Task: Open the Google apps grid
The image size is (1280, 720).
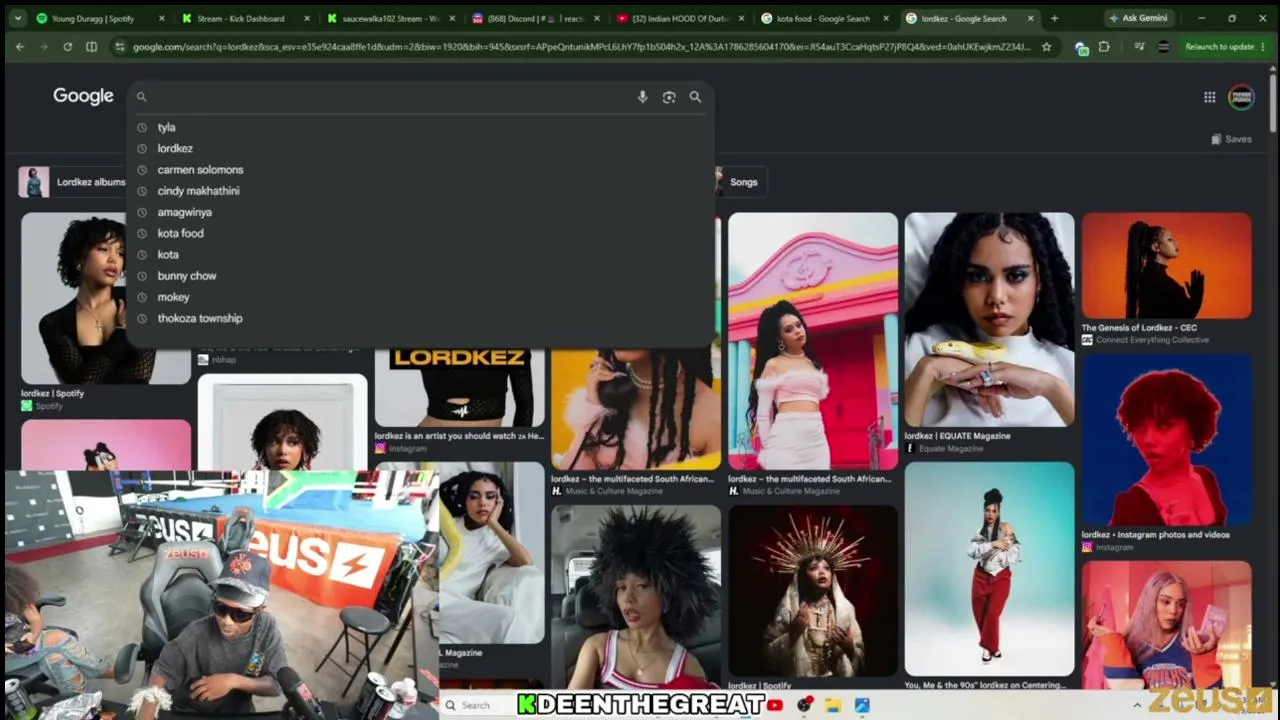Action: pyautogui.click(x=1209, y=97)
